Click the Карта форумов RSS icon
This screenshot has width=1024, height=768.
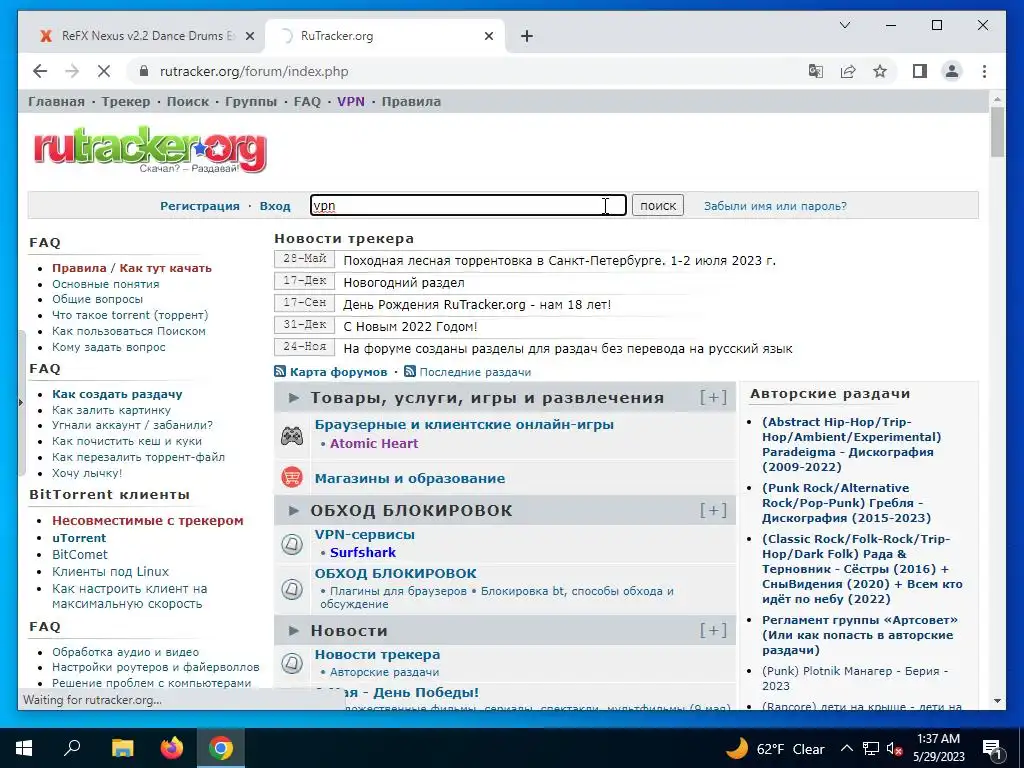click(x=280, y=372)
